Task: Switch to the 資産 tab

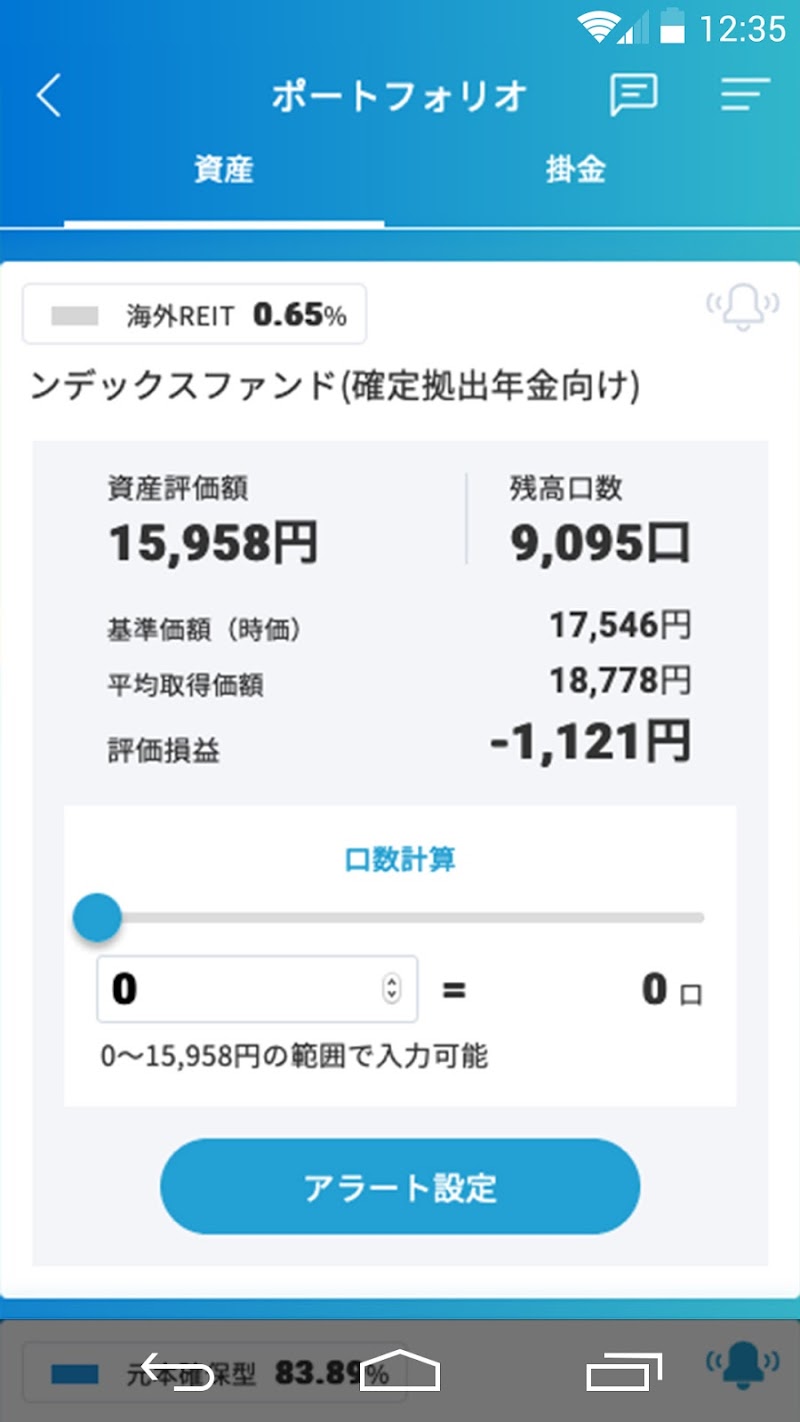Action: (224, 169)
